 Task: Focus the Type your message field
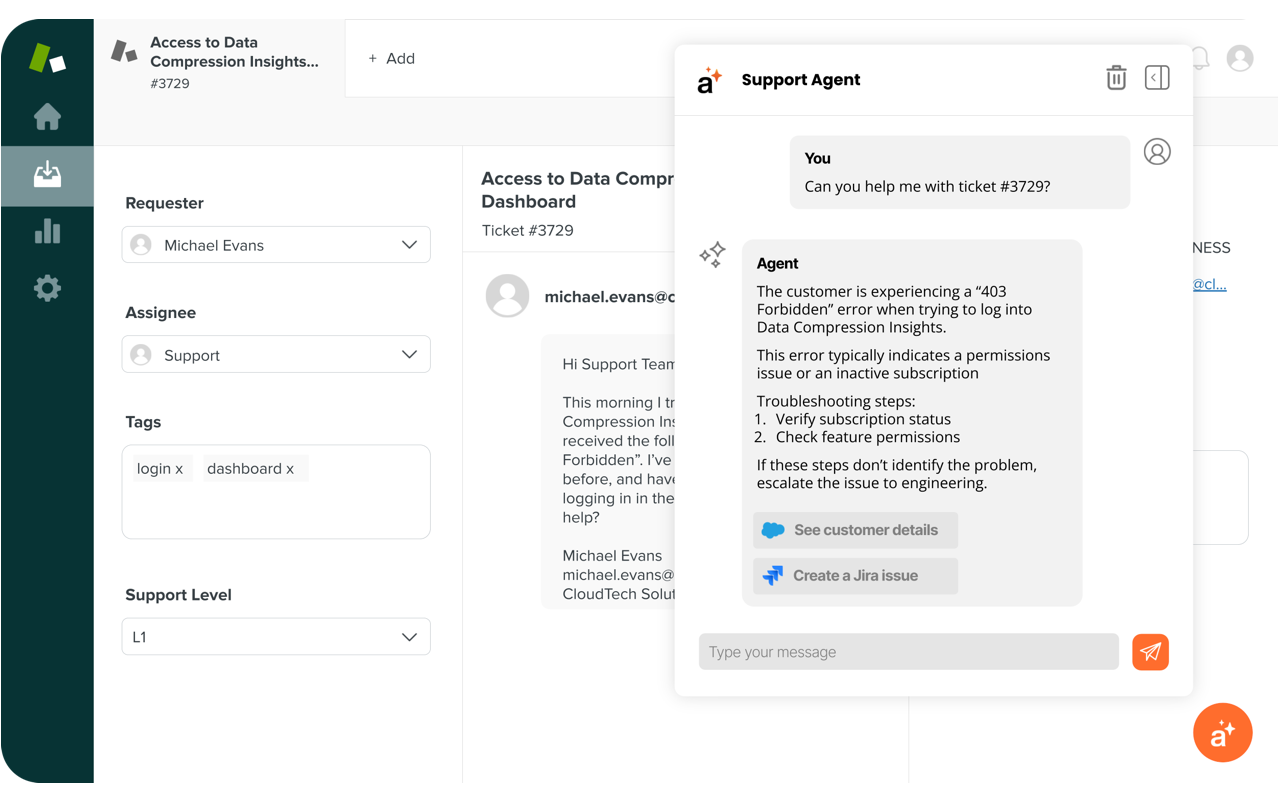pos(908,652)
